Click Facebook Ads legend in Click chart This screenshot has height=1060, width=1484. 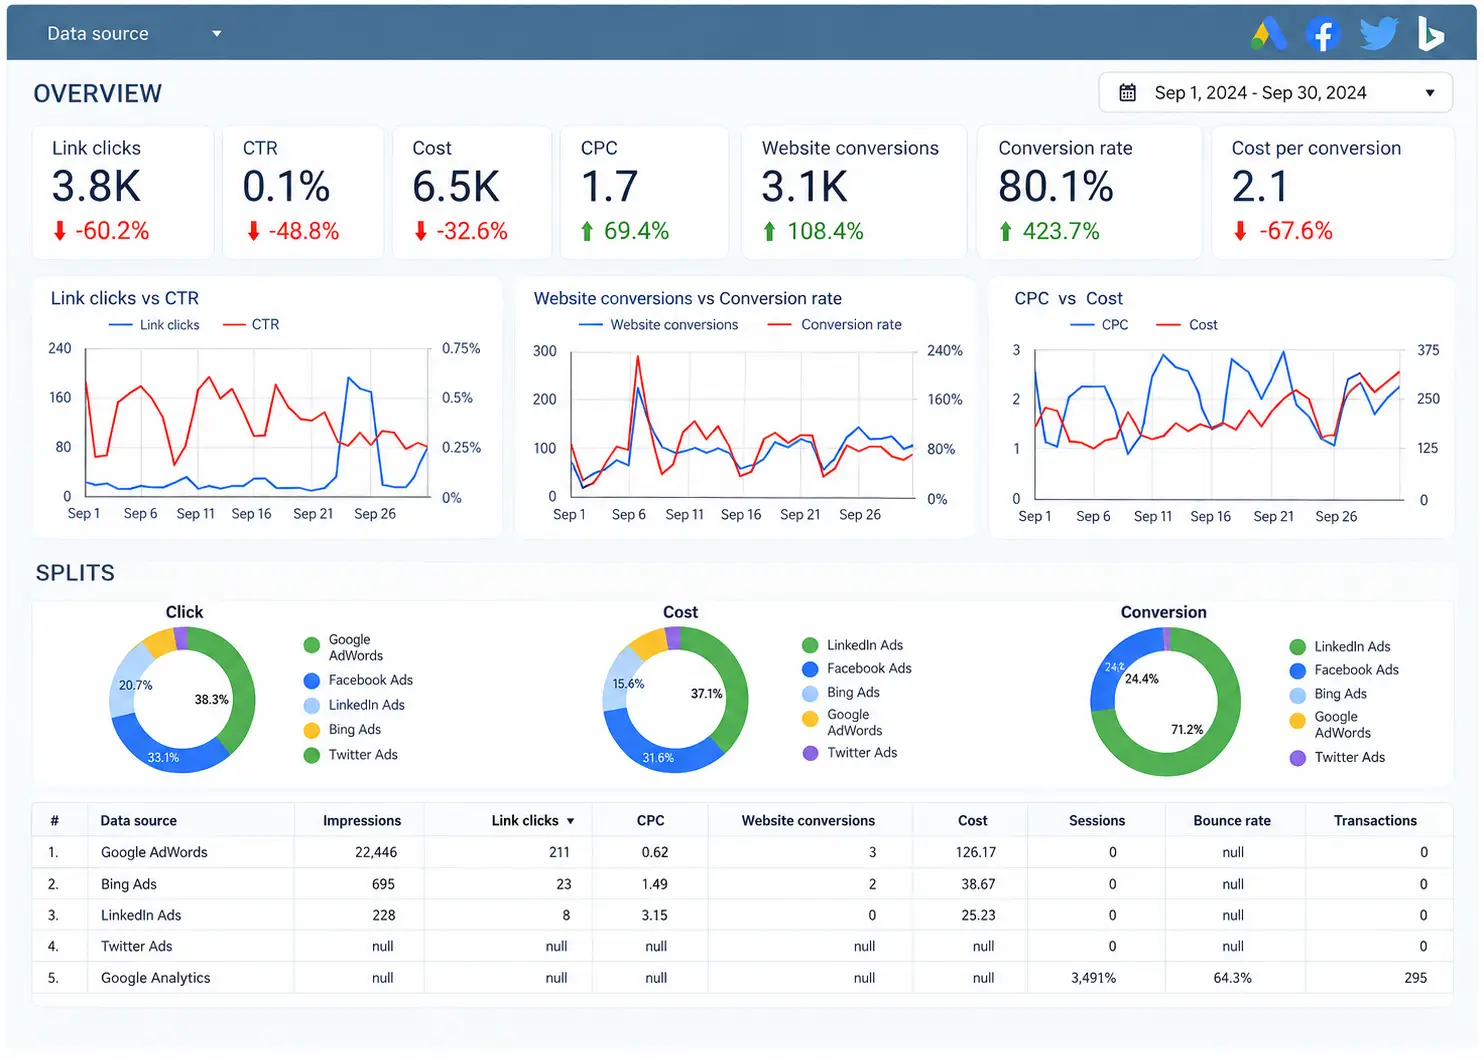pyautogui.click(x=358, y=681)
